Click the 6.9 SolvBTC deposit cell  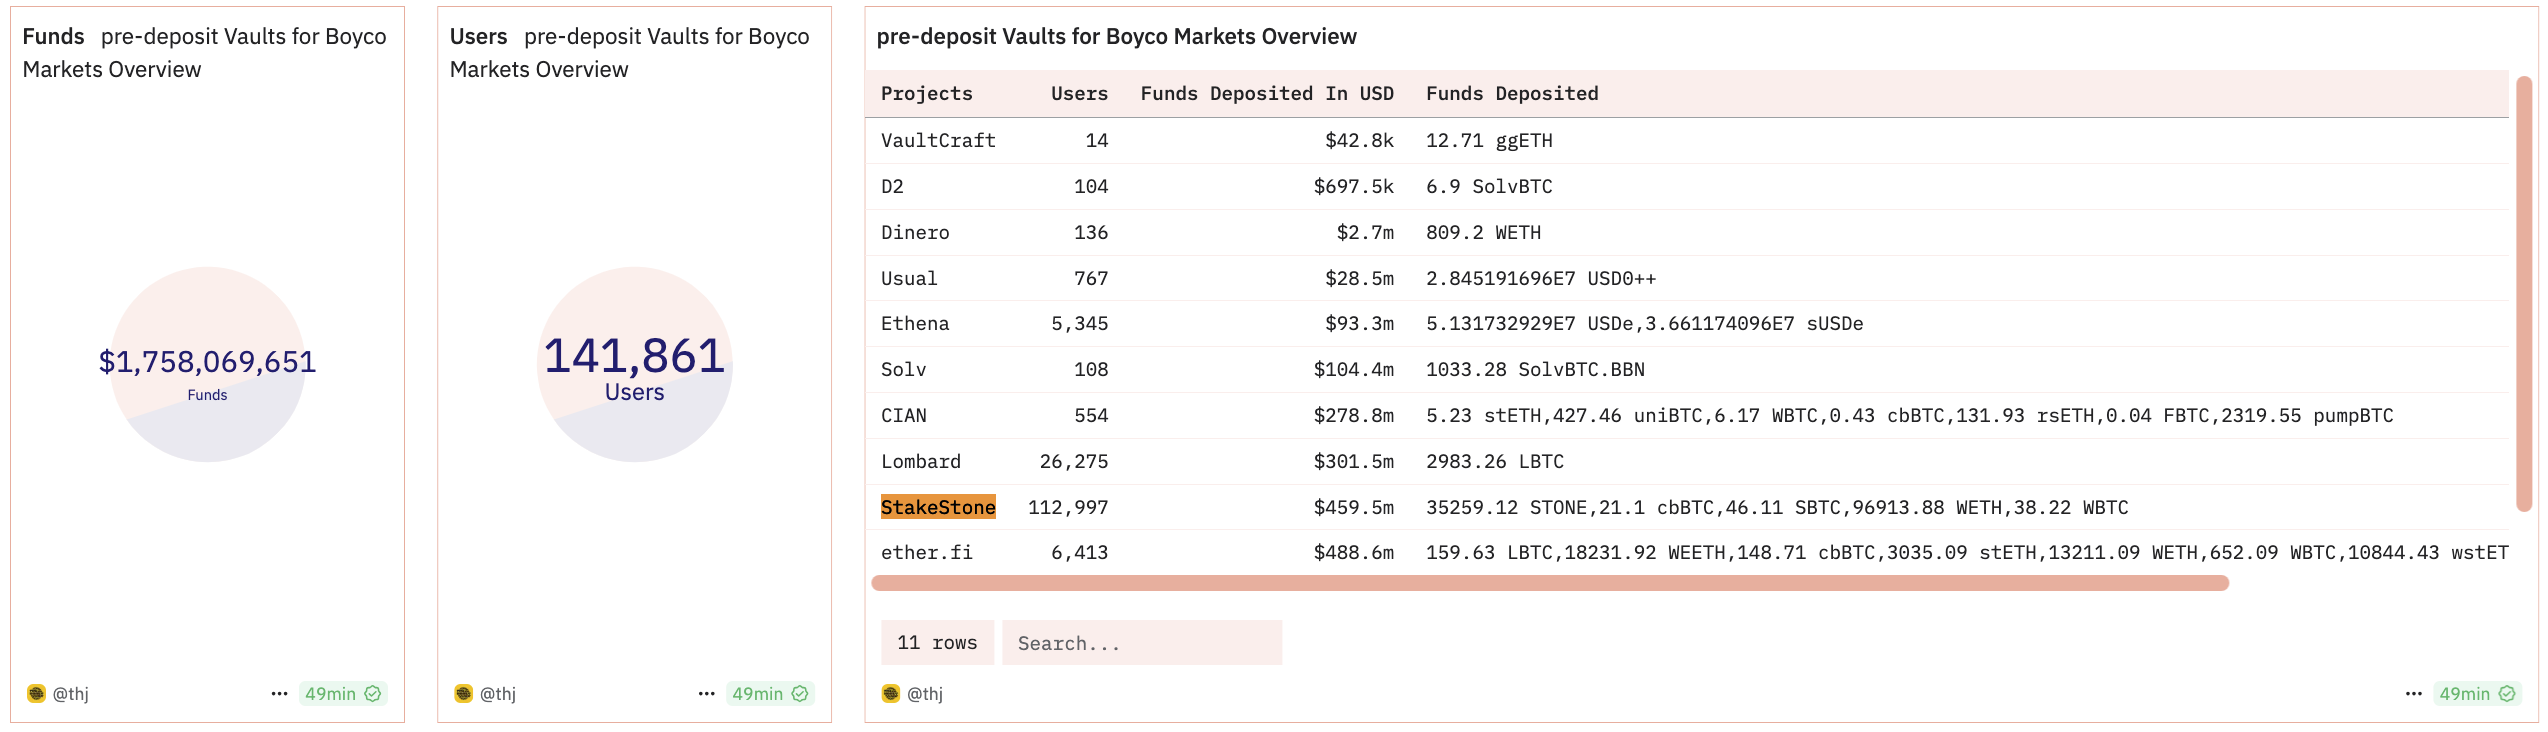tap(1489, 186)
